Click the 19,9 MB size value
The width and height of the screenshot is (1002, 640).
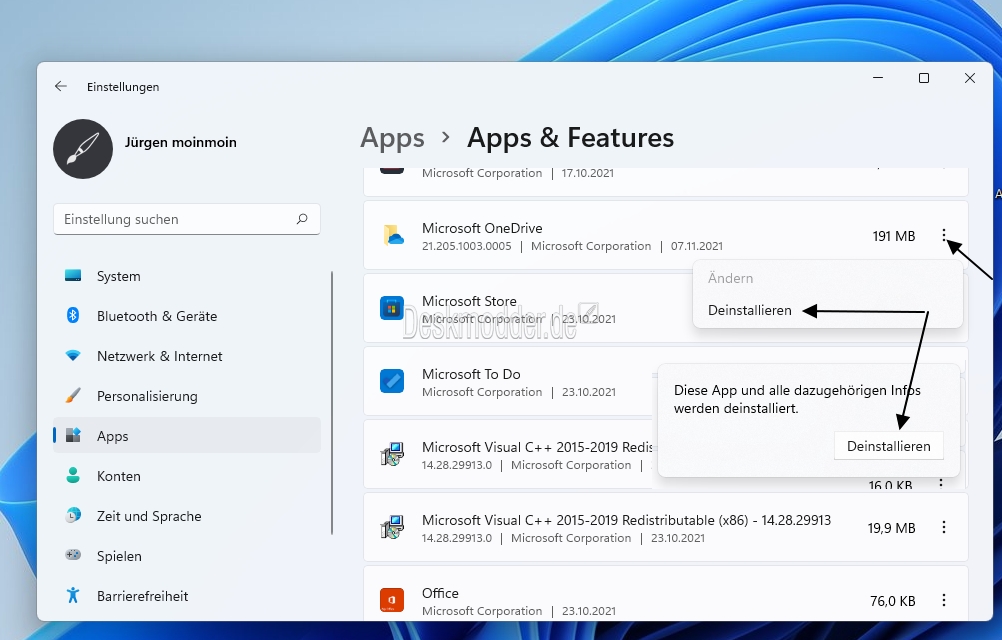point(891,528)
